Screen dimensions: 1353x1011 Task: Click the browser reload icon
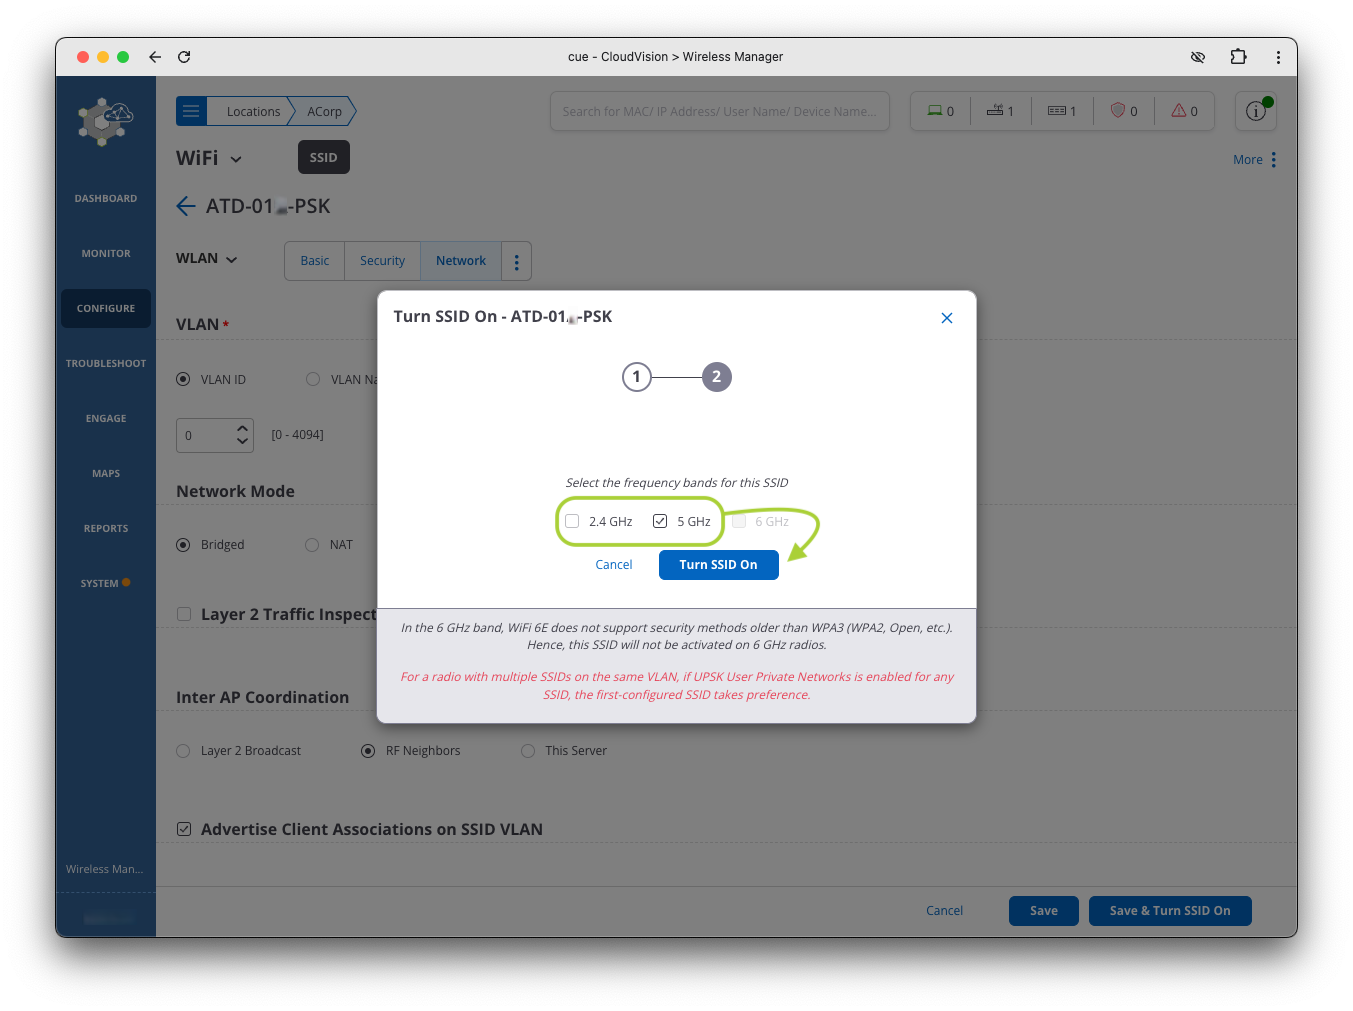tap(184, 57)
